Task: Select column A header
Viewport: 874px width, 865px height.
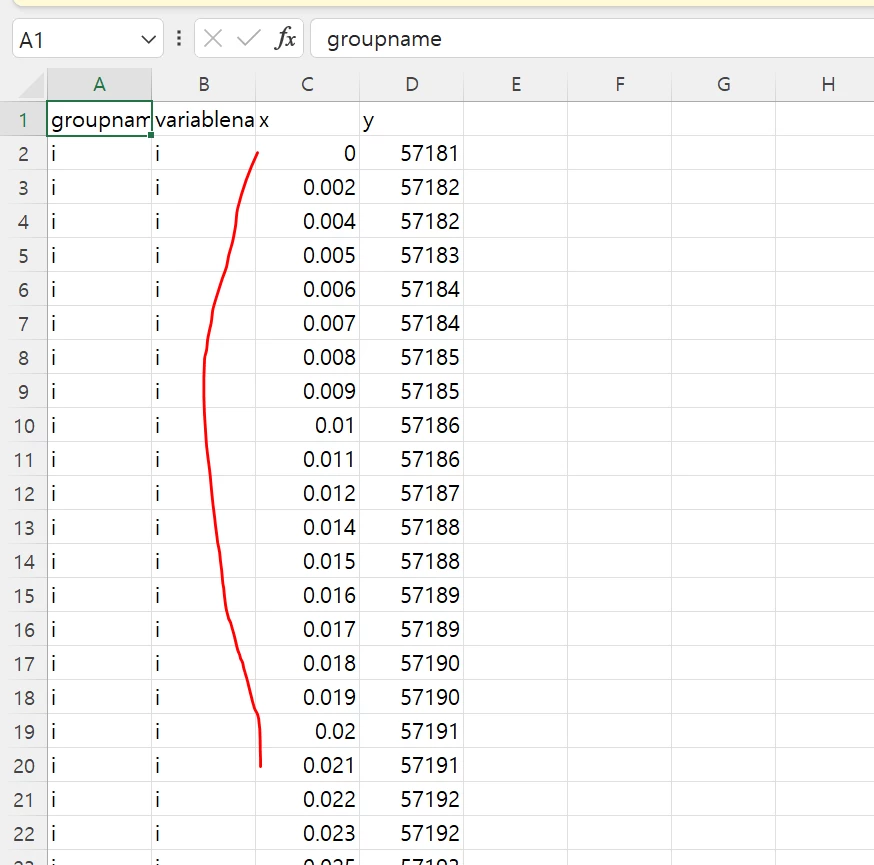Action: pos(99,85)
